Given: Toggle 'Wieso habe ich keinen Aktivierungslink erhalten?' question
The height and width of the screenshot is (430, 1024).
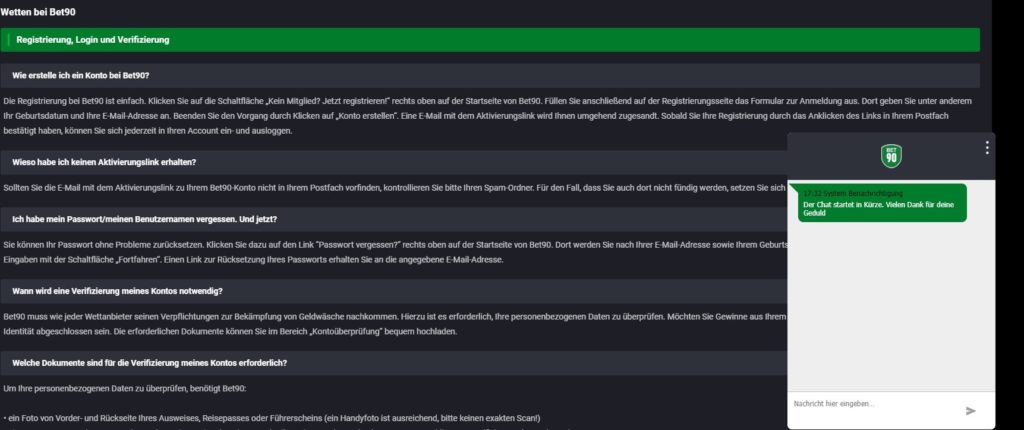Looking at the screenshot, I should click(x=394, y=162).
